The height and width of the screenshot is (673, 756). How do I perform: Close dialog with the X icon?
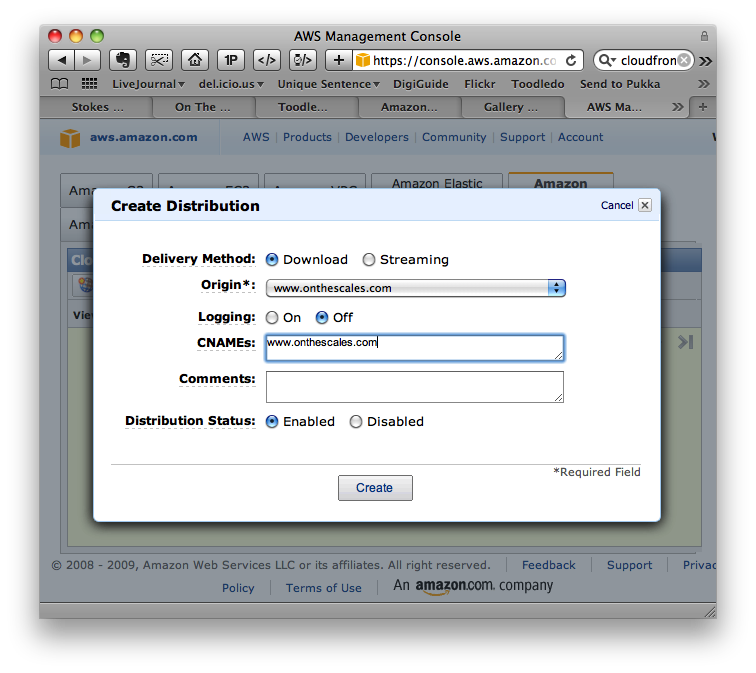pyautogui.click(x=645, y=205)
